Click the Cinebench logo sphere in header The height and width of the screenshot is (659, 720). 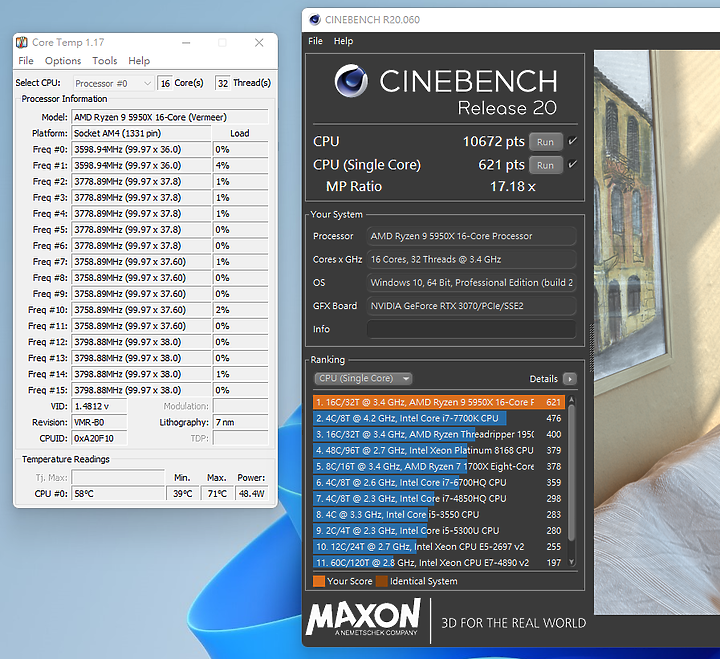point(351,81)
